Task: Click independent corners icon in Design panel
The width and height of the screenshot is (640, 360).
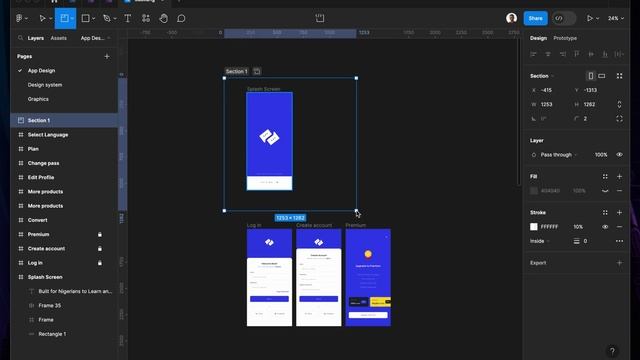Action: coord(619,119)
